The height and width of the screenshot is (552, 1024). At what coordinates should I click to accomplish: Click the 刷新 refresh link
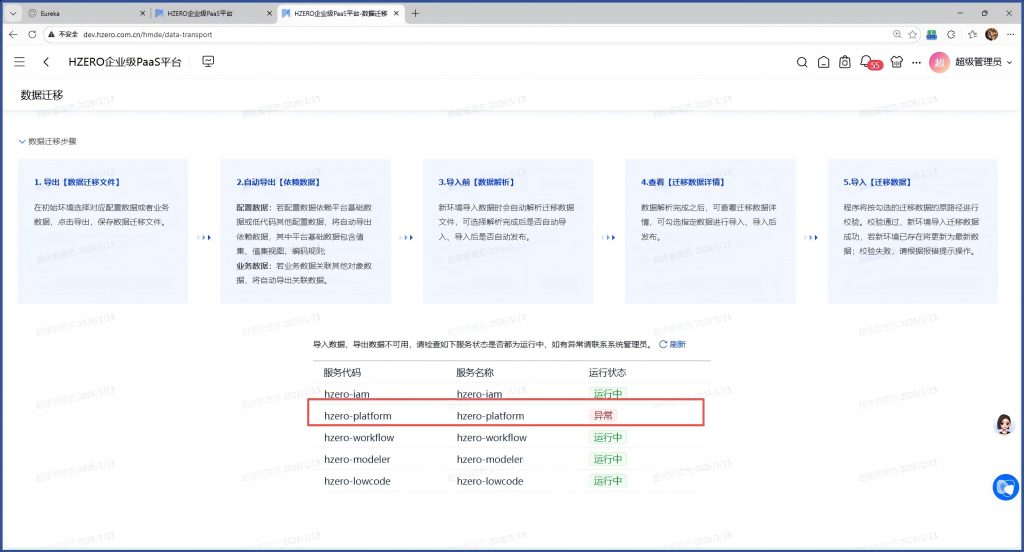click(x=672, y=344)
